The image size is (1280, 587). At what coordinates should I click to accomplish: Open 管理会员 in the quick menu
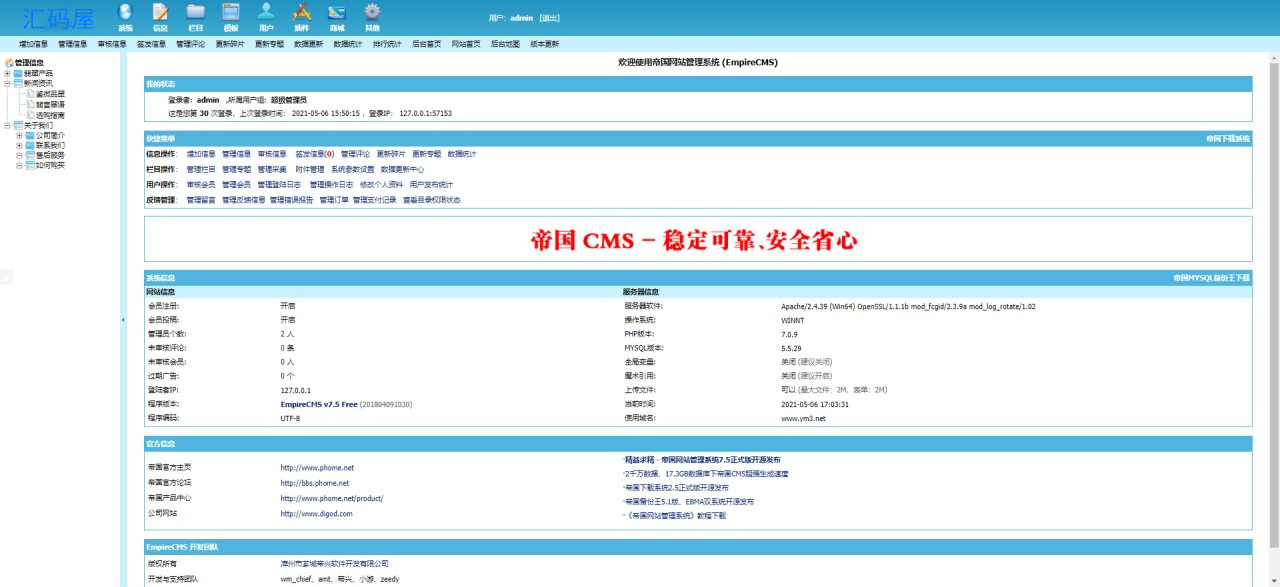pyautogui.click(x=237, y=184)
